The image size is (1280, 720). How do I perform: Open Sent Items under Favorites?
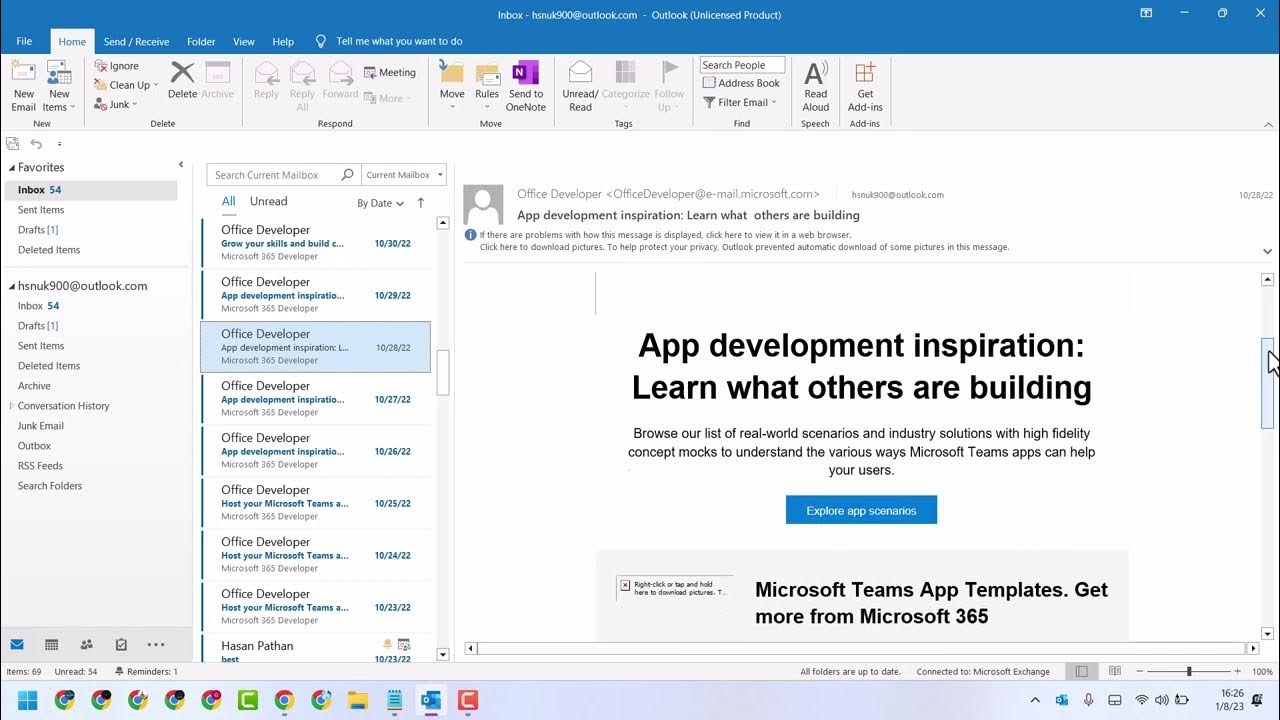41,210
